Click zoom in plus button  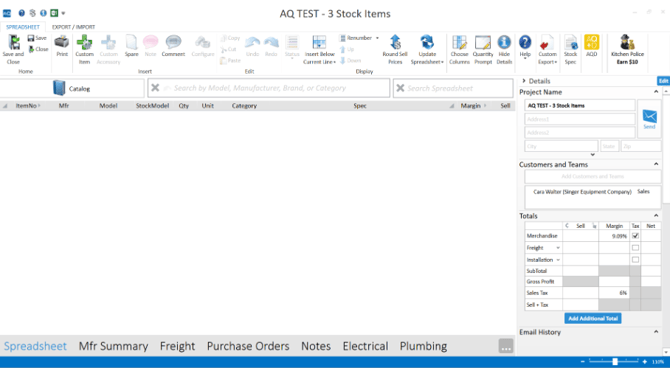(644, 362)
